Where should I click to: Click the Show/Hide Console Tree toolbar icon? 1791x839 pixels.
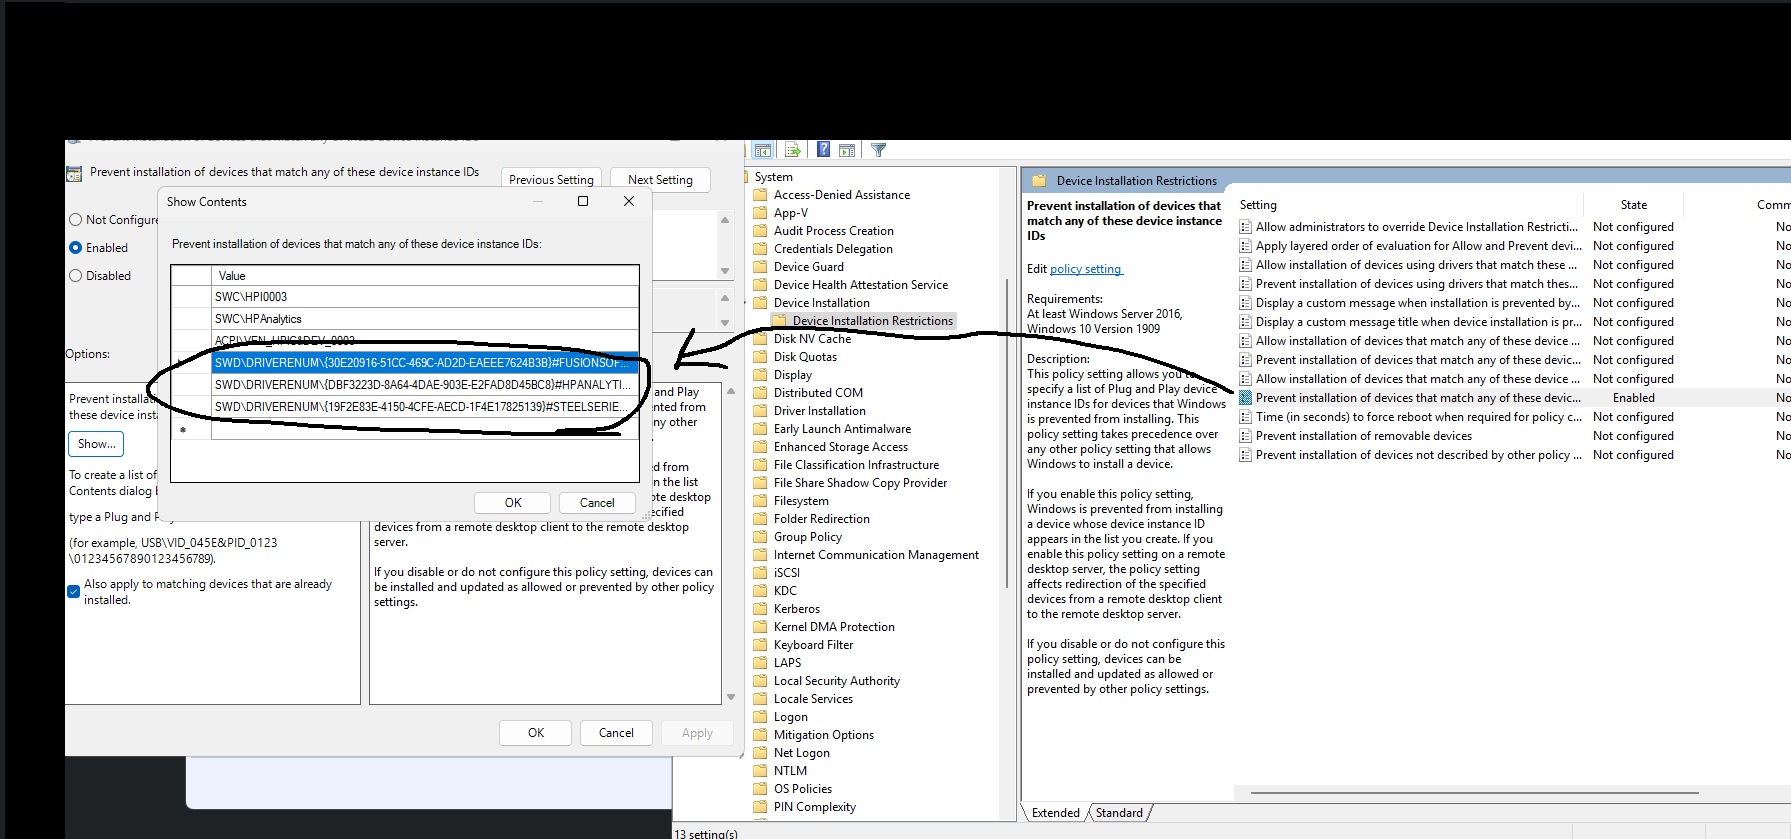pos(763,150)
